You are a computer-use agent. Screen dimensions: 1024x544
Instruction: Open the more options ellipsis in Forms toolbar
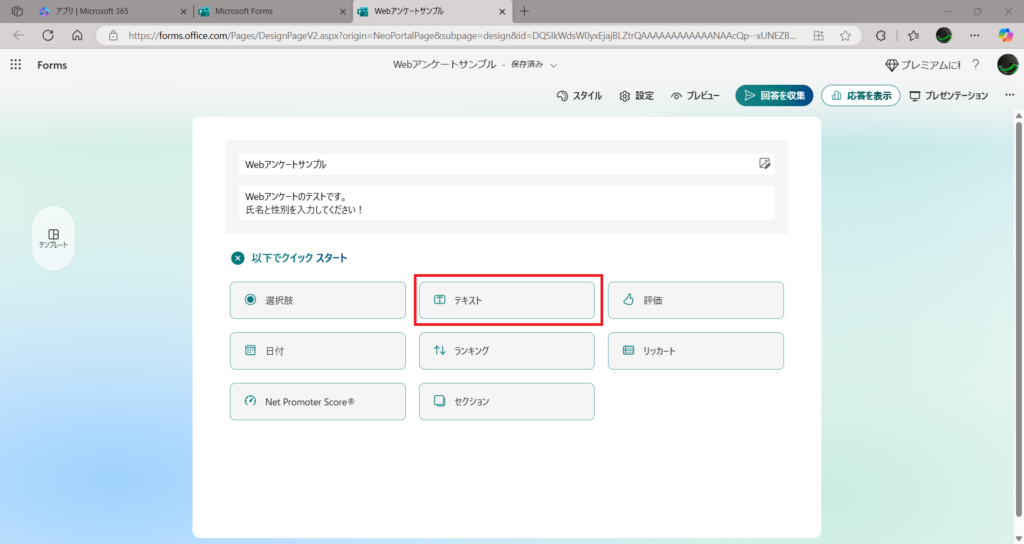1007,96
